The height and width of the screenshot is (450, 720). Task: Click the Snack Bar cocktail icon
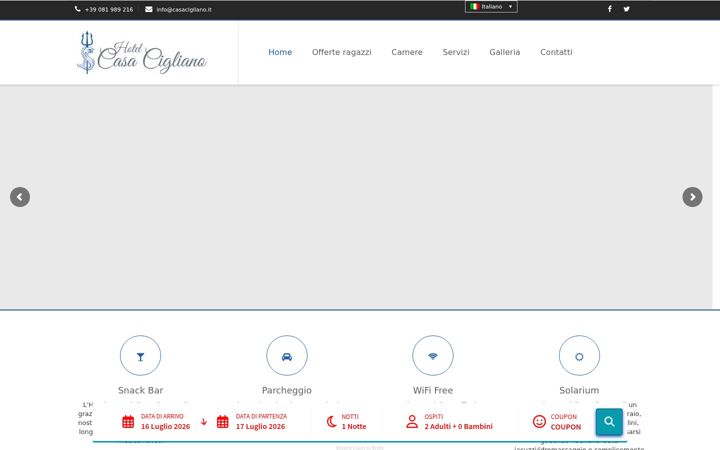[141, 356]
